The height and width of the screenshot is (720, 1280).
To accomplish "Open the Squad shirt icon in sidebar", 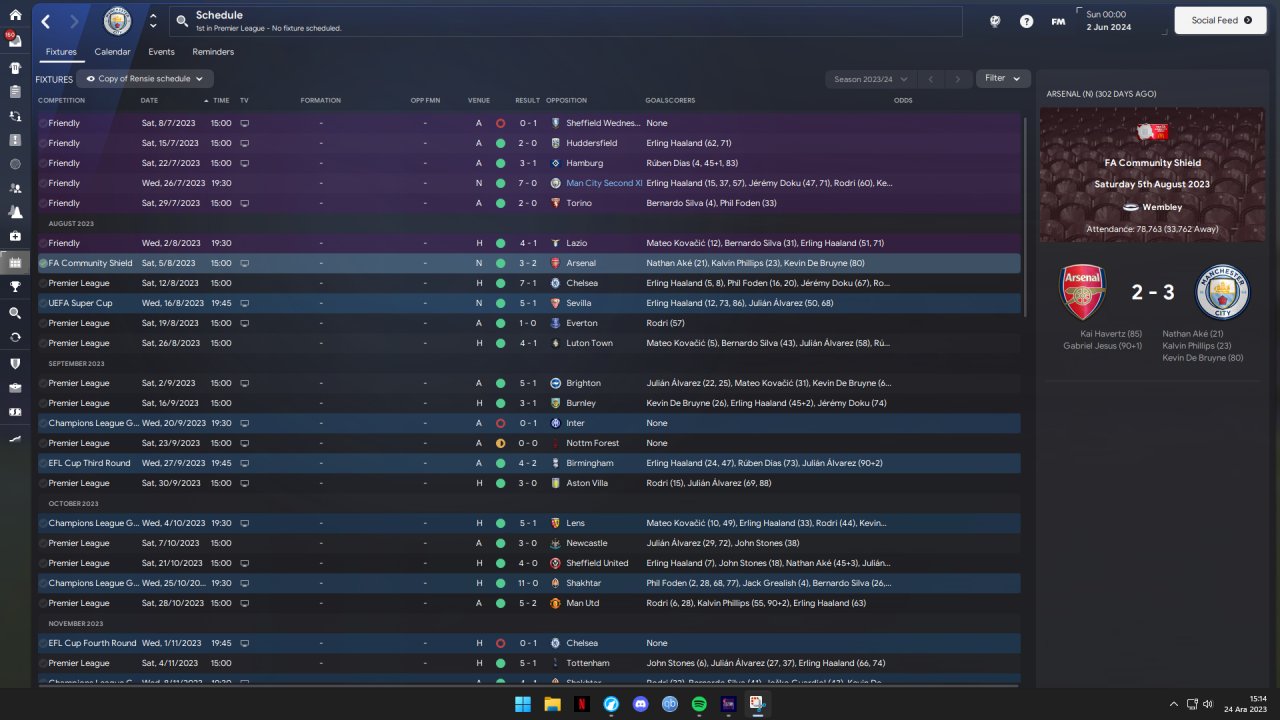I will (x=15, y=69).
